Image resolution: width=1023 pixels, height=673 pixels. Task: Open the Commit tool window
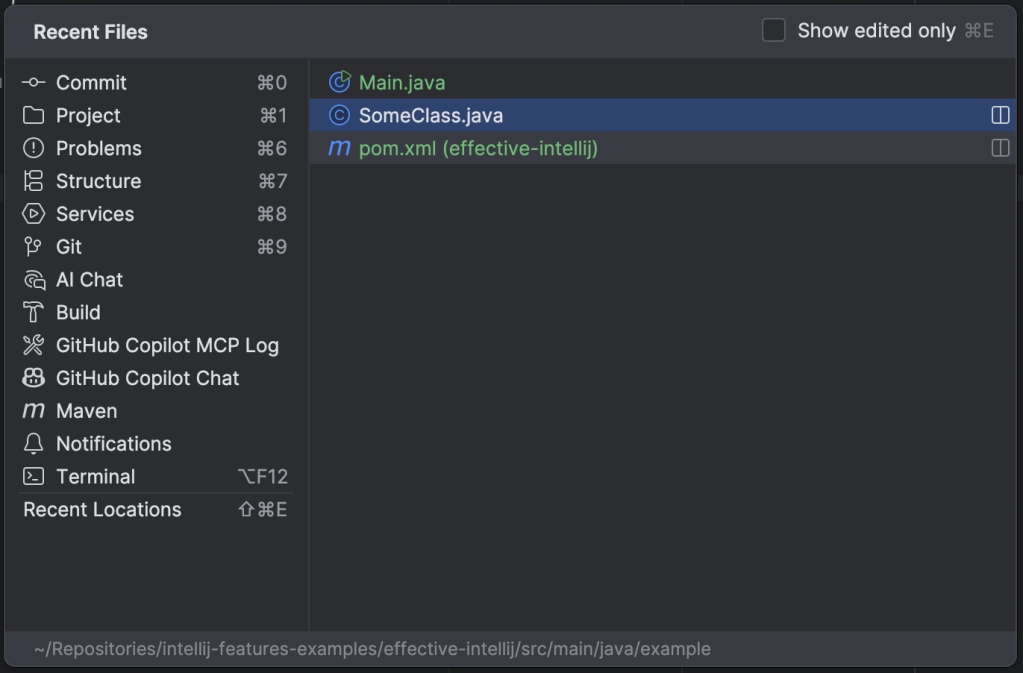(x=91, y=82)
